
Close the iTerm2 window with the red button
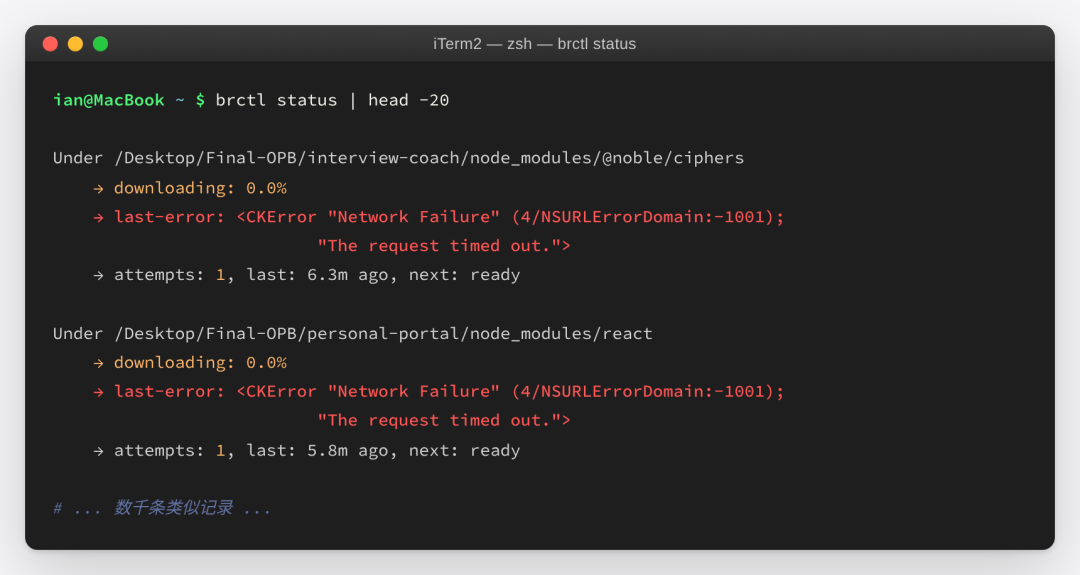pyautogui.click(x=50, y=44)
